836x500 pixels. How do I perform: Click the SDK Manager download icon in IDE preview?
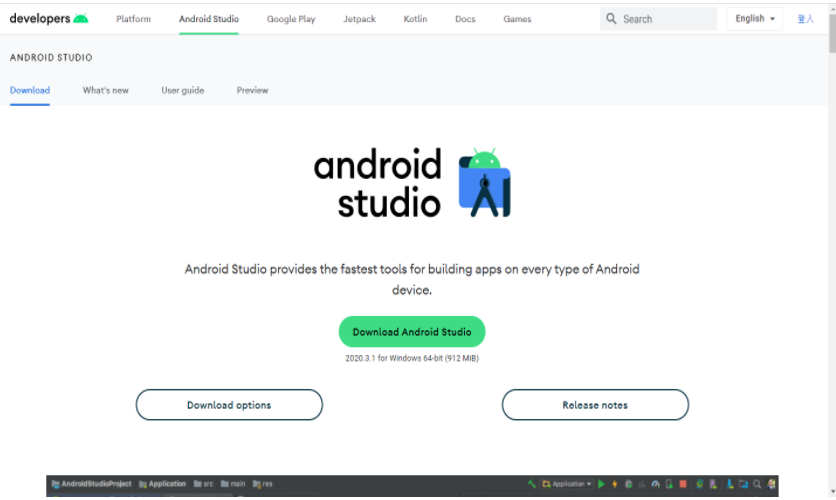[730, 484]
